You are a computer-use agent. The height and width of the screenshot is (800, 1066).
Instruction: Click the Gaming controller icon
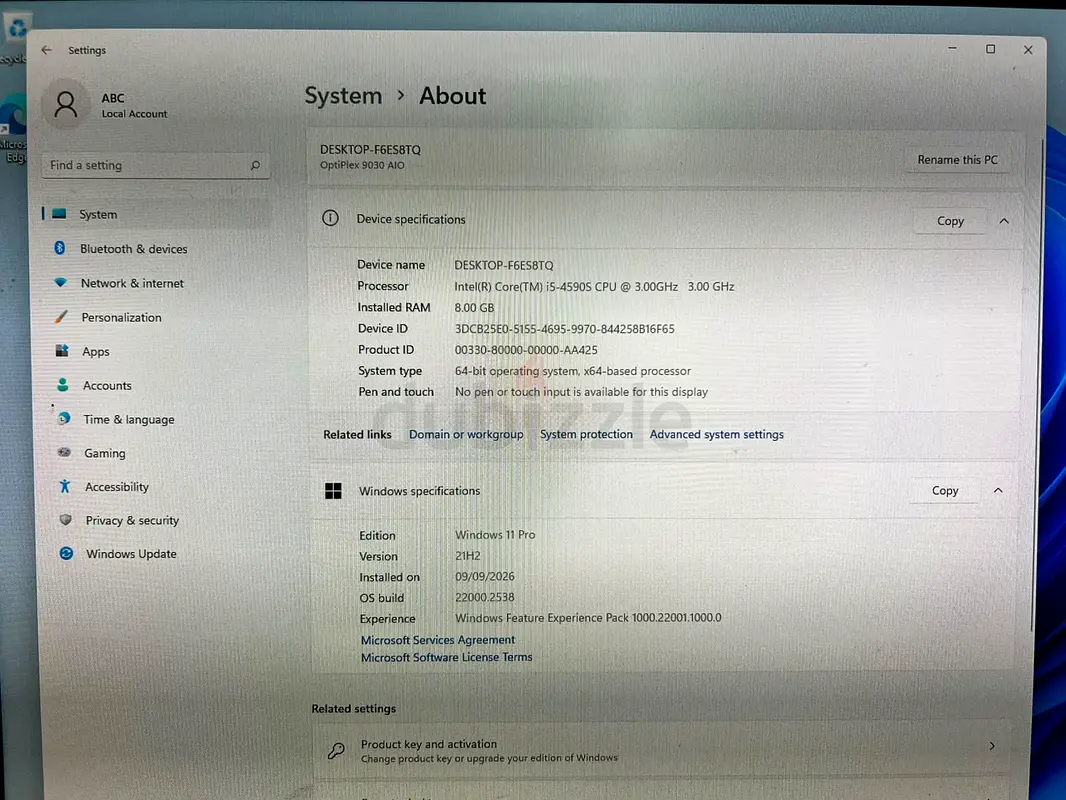point(65,452)
